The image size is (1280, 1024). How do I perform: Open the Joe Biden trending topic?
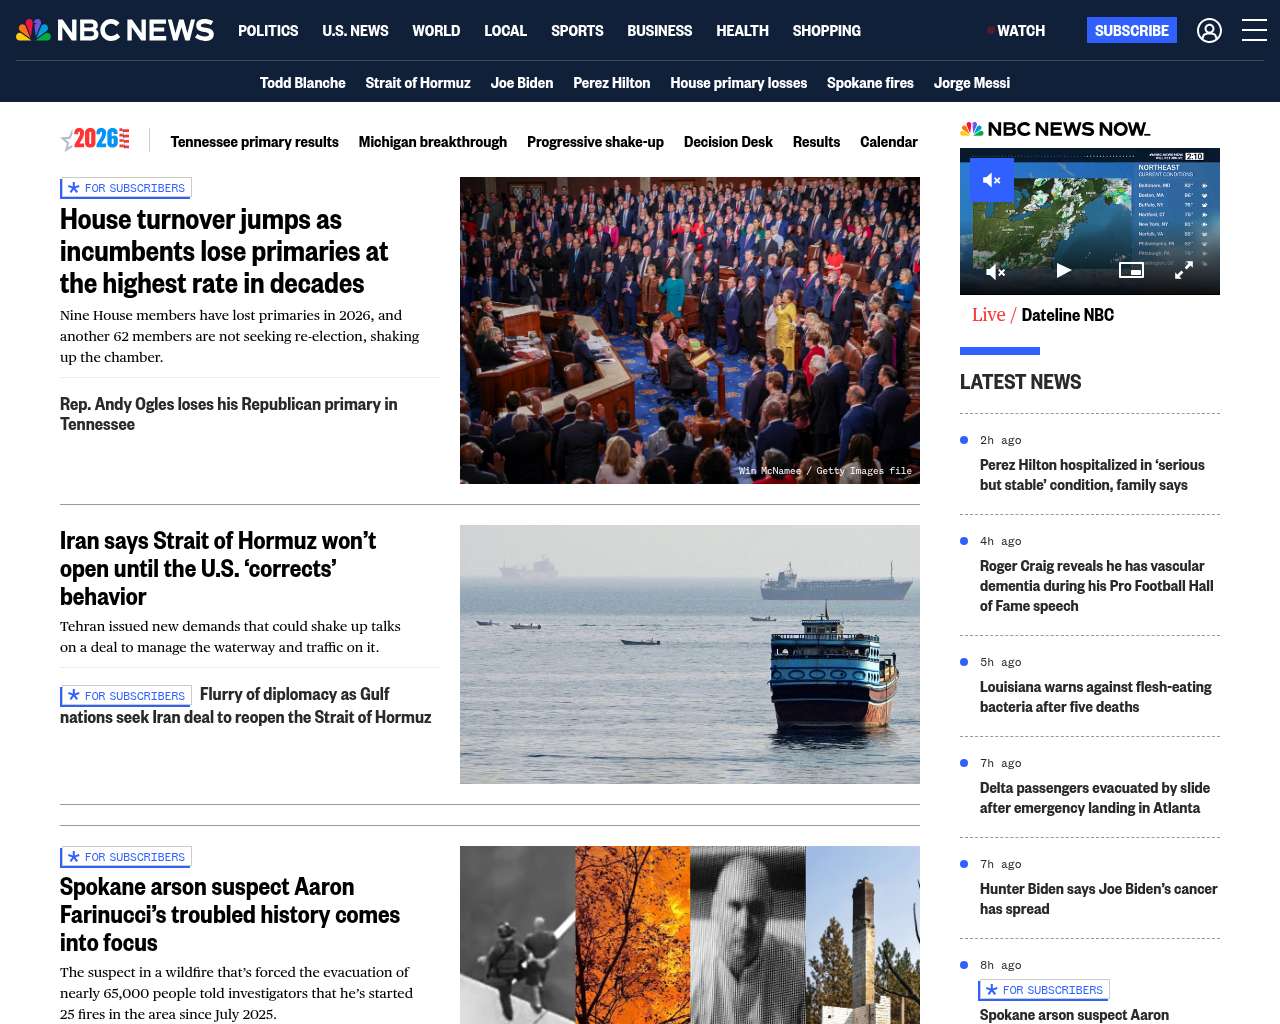point(522,83)
